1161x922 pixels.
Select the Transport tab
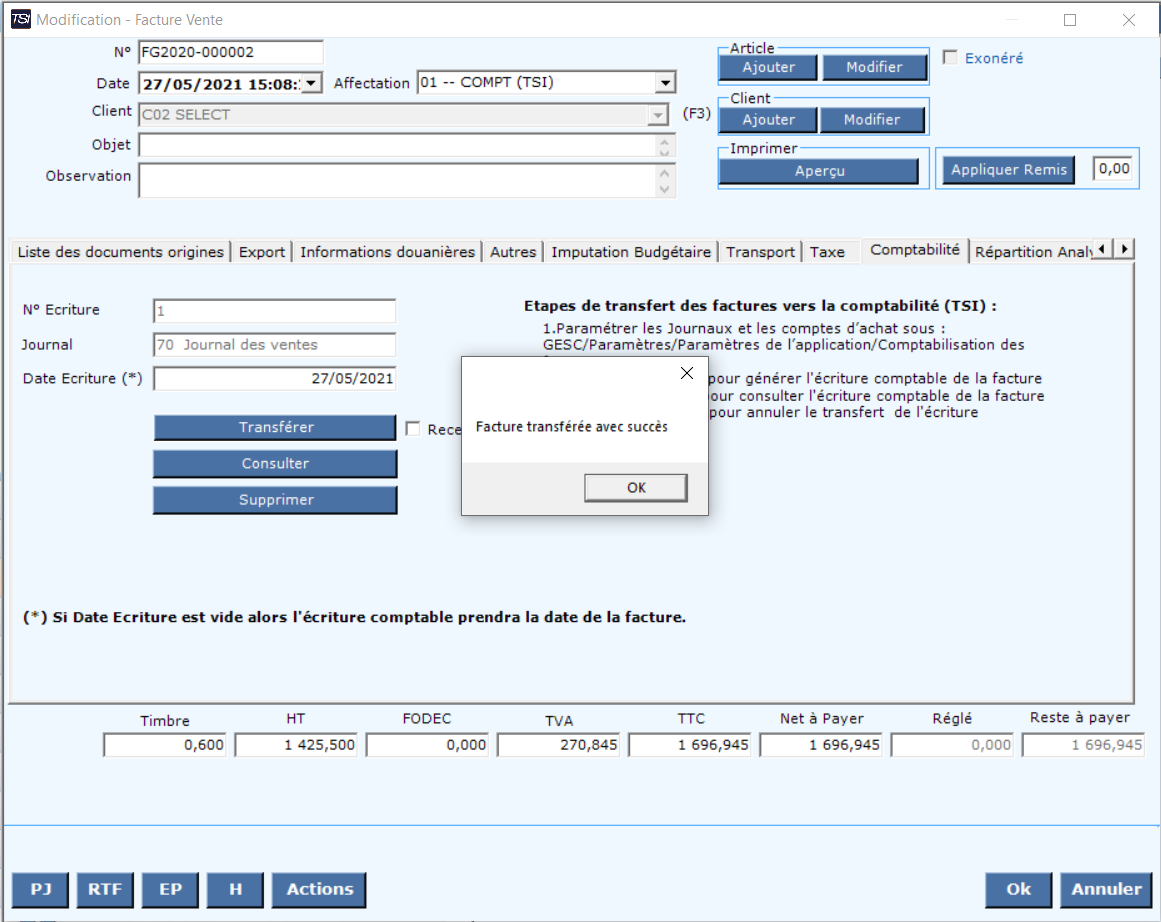(760, 252)
